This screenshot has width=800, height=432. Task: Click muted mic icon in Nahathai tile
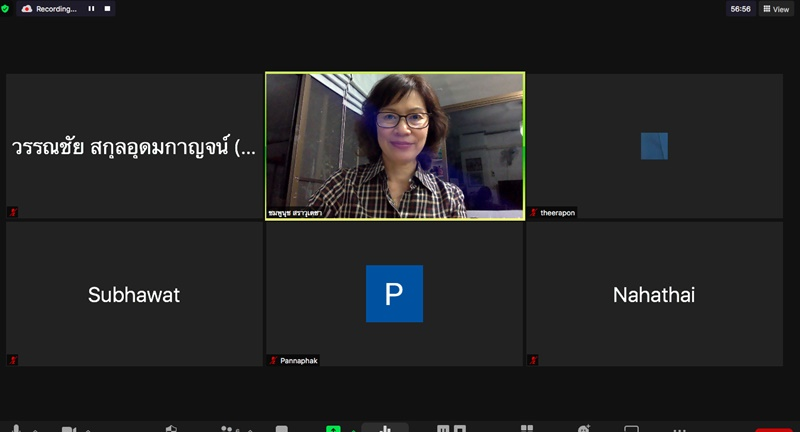click(533, 360)
